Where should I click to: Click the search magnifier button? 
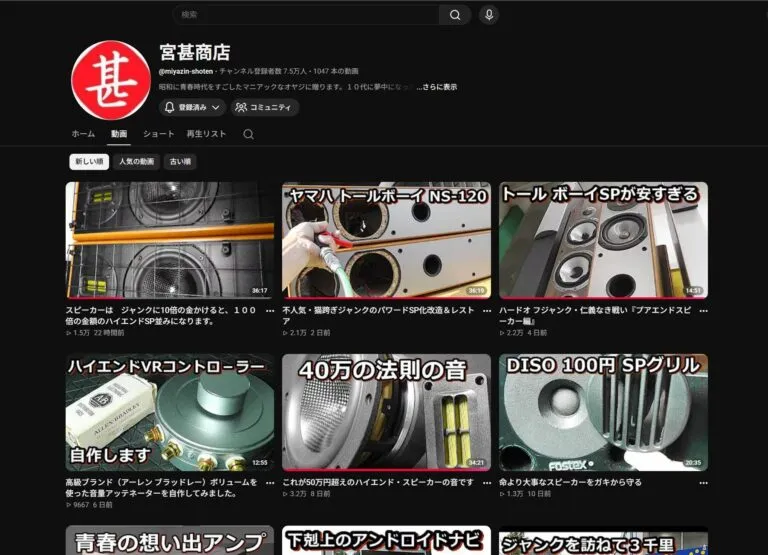click(455, 15)
